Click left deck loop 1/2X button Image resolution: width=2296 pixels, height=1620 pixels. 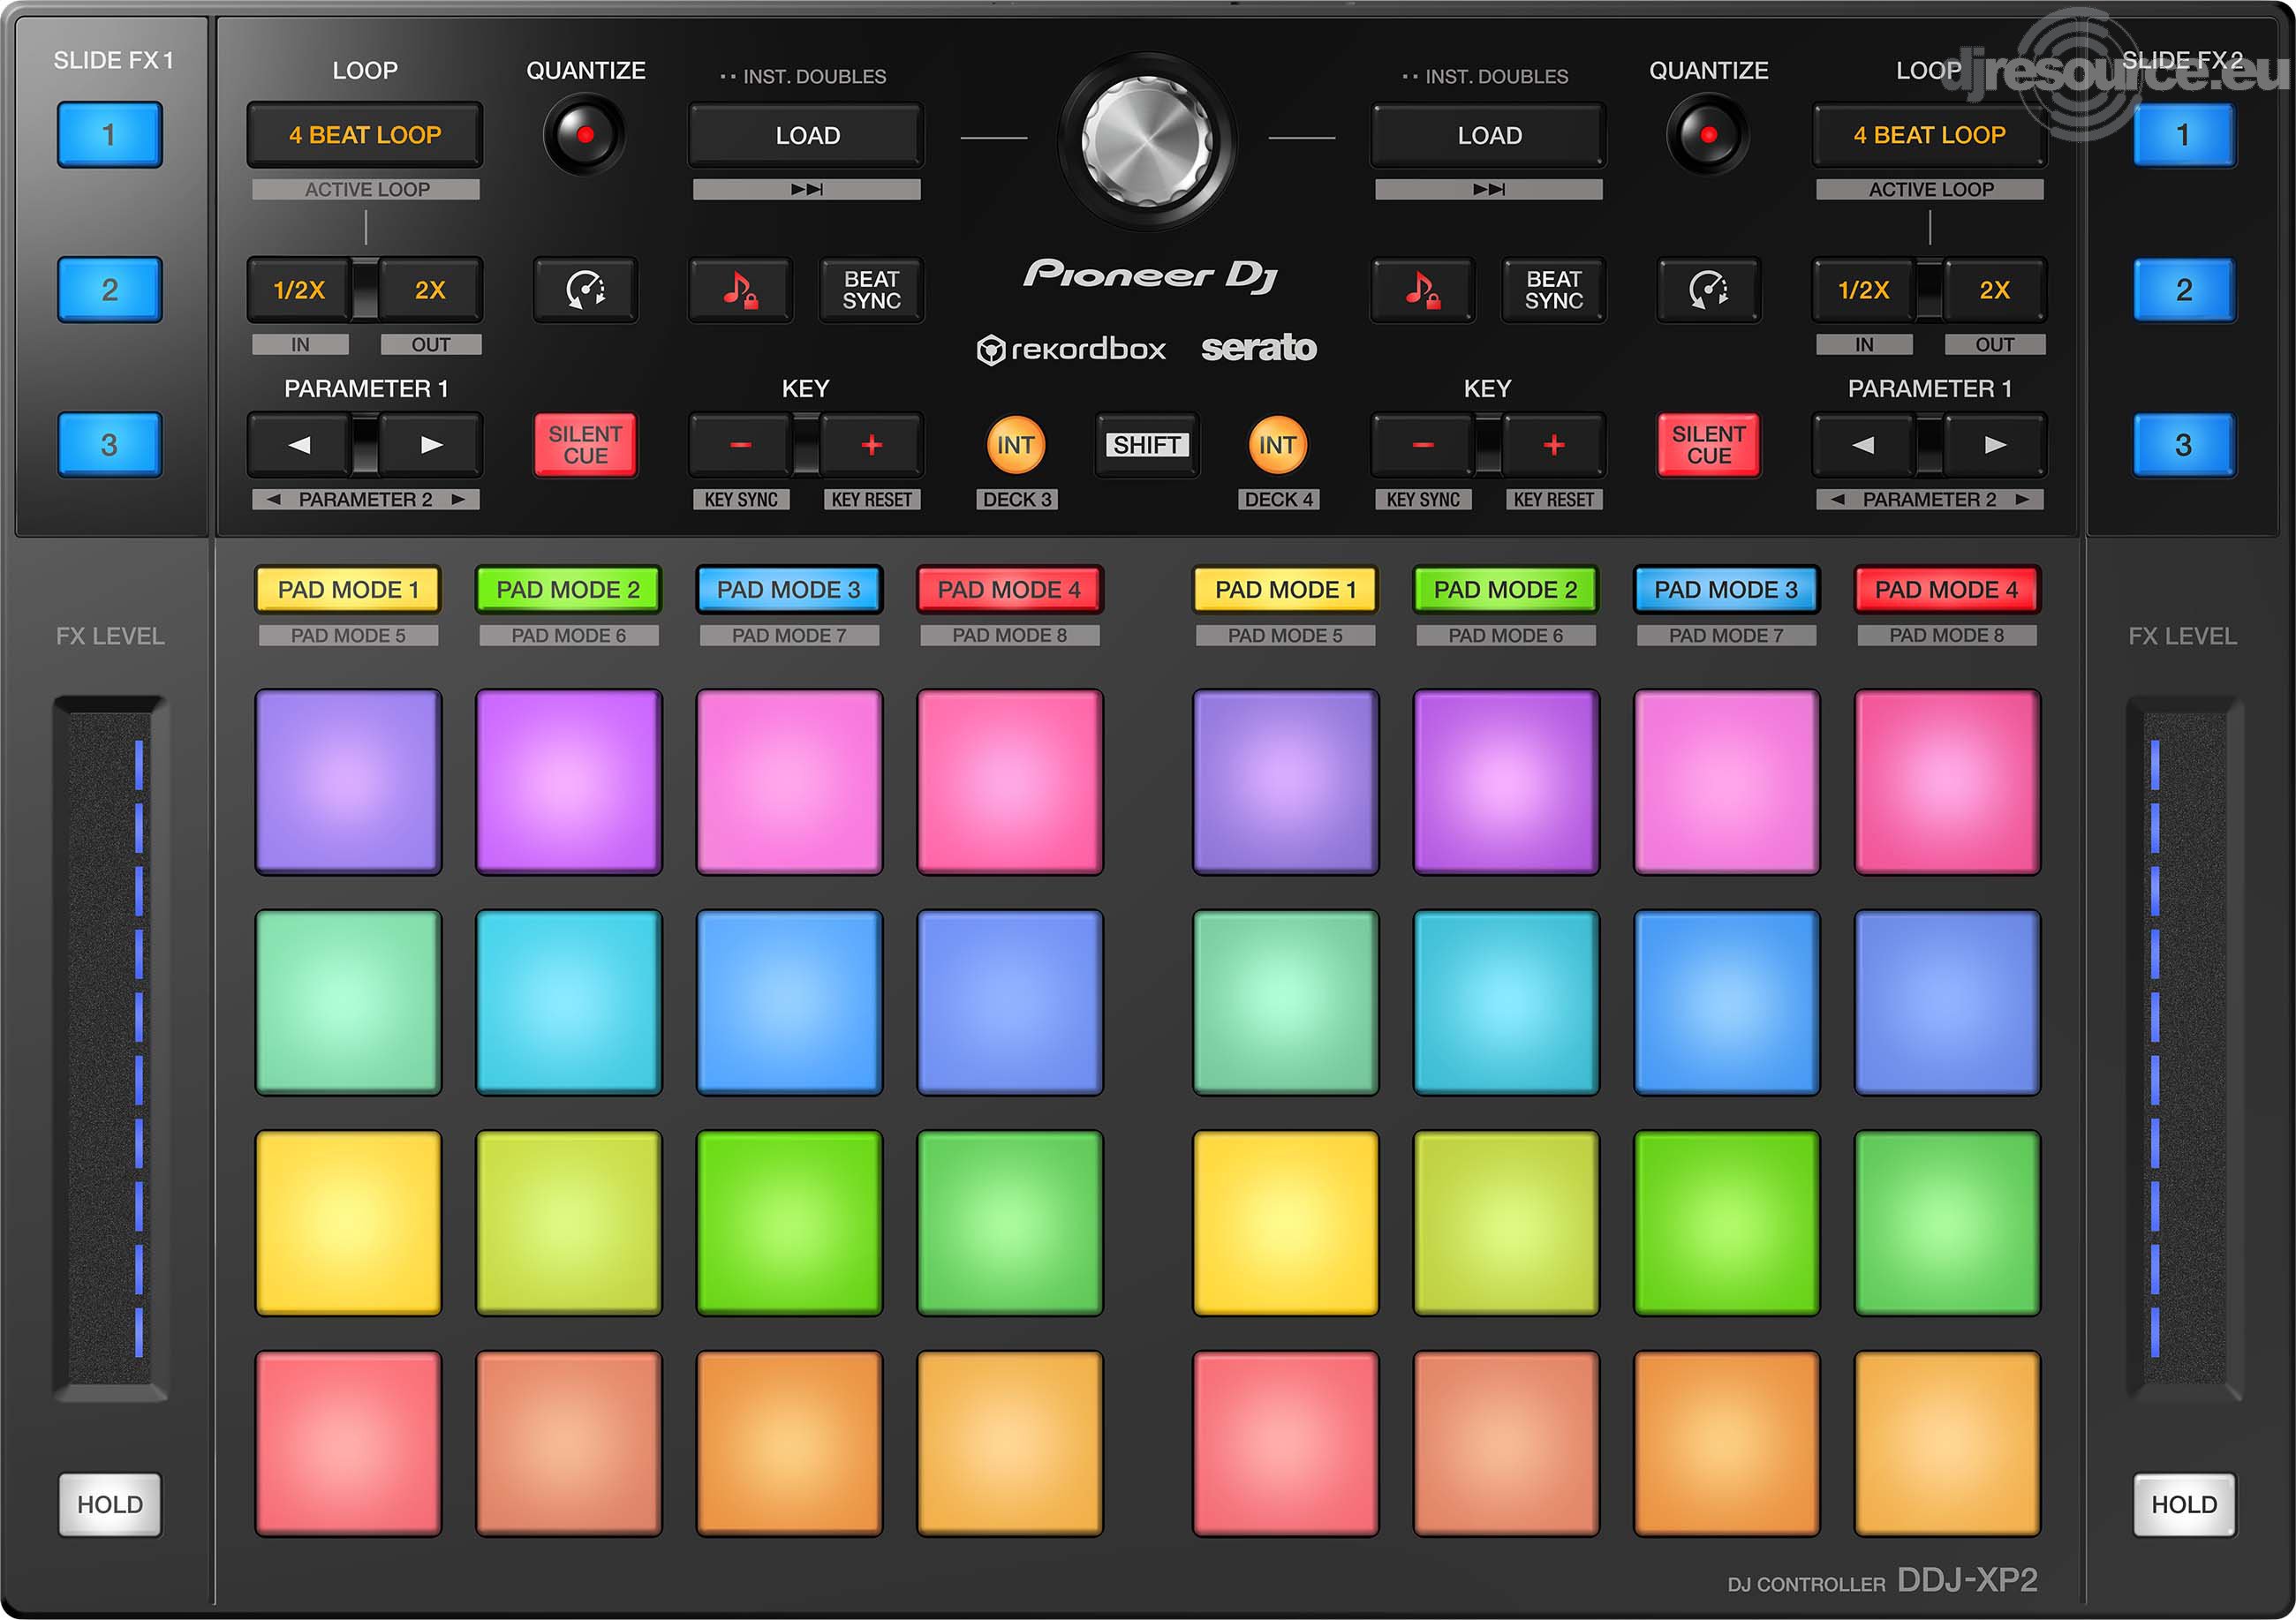299,290
